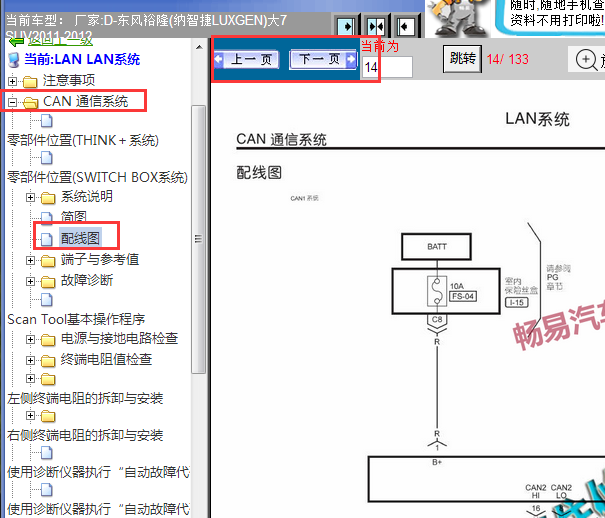605x518 pixels.
Task: Click the green back arrow icon
Action: [16, 41]
